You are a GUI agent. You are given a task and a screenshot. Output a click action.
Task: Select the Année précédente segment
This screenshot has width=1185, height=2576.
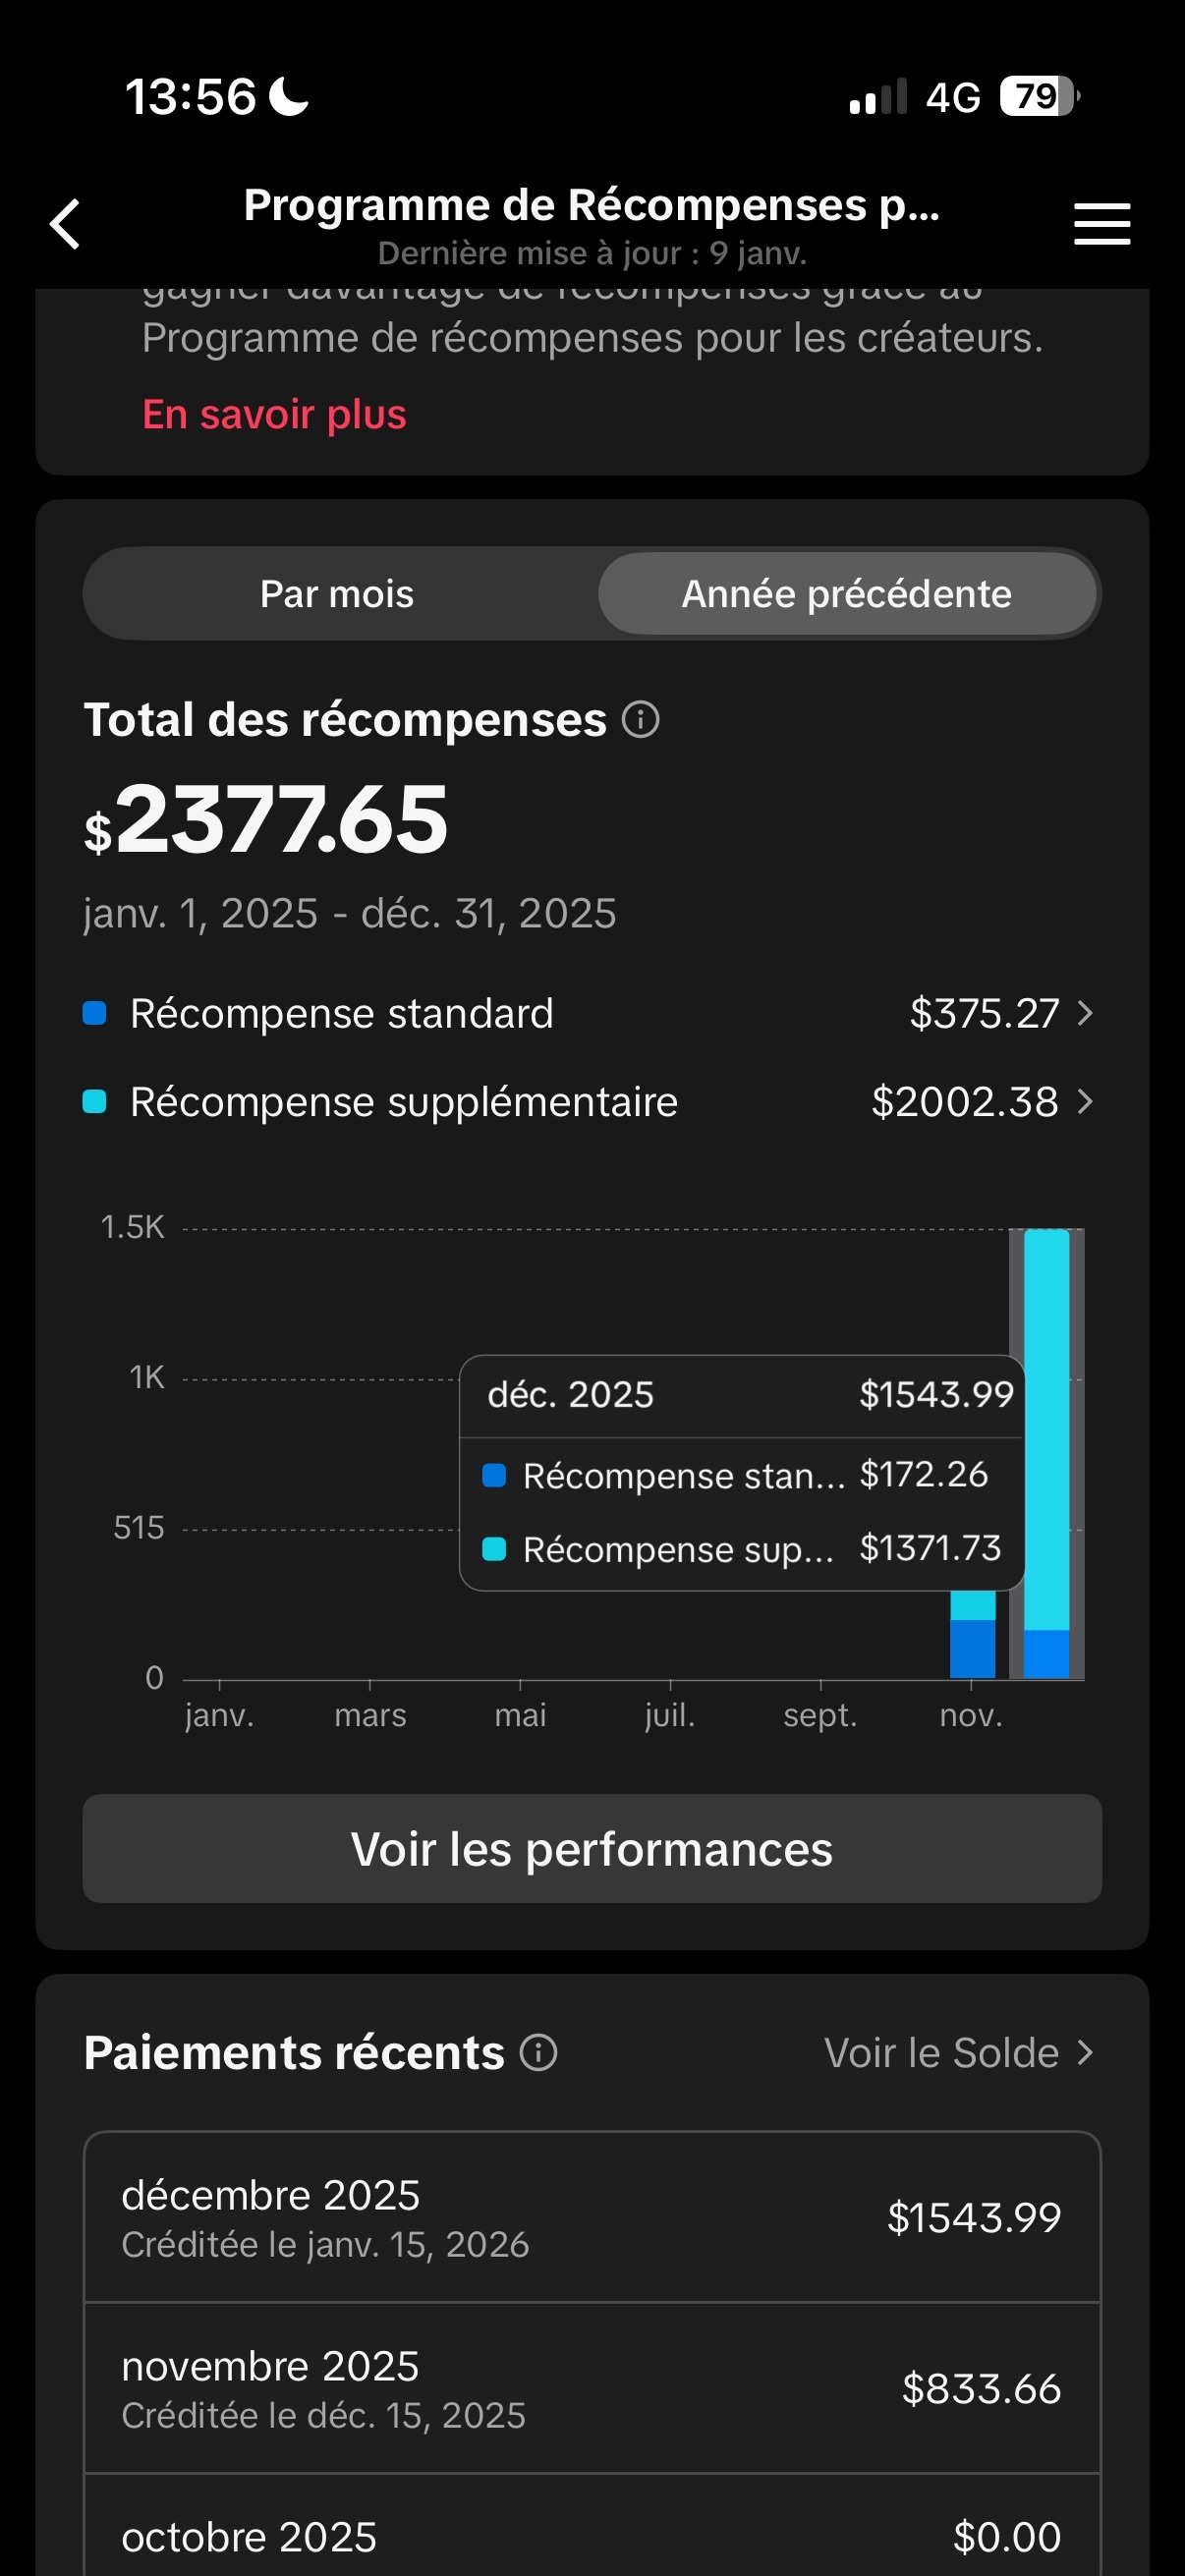pos(846,594)
